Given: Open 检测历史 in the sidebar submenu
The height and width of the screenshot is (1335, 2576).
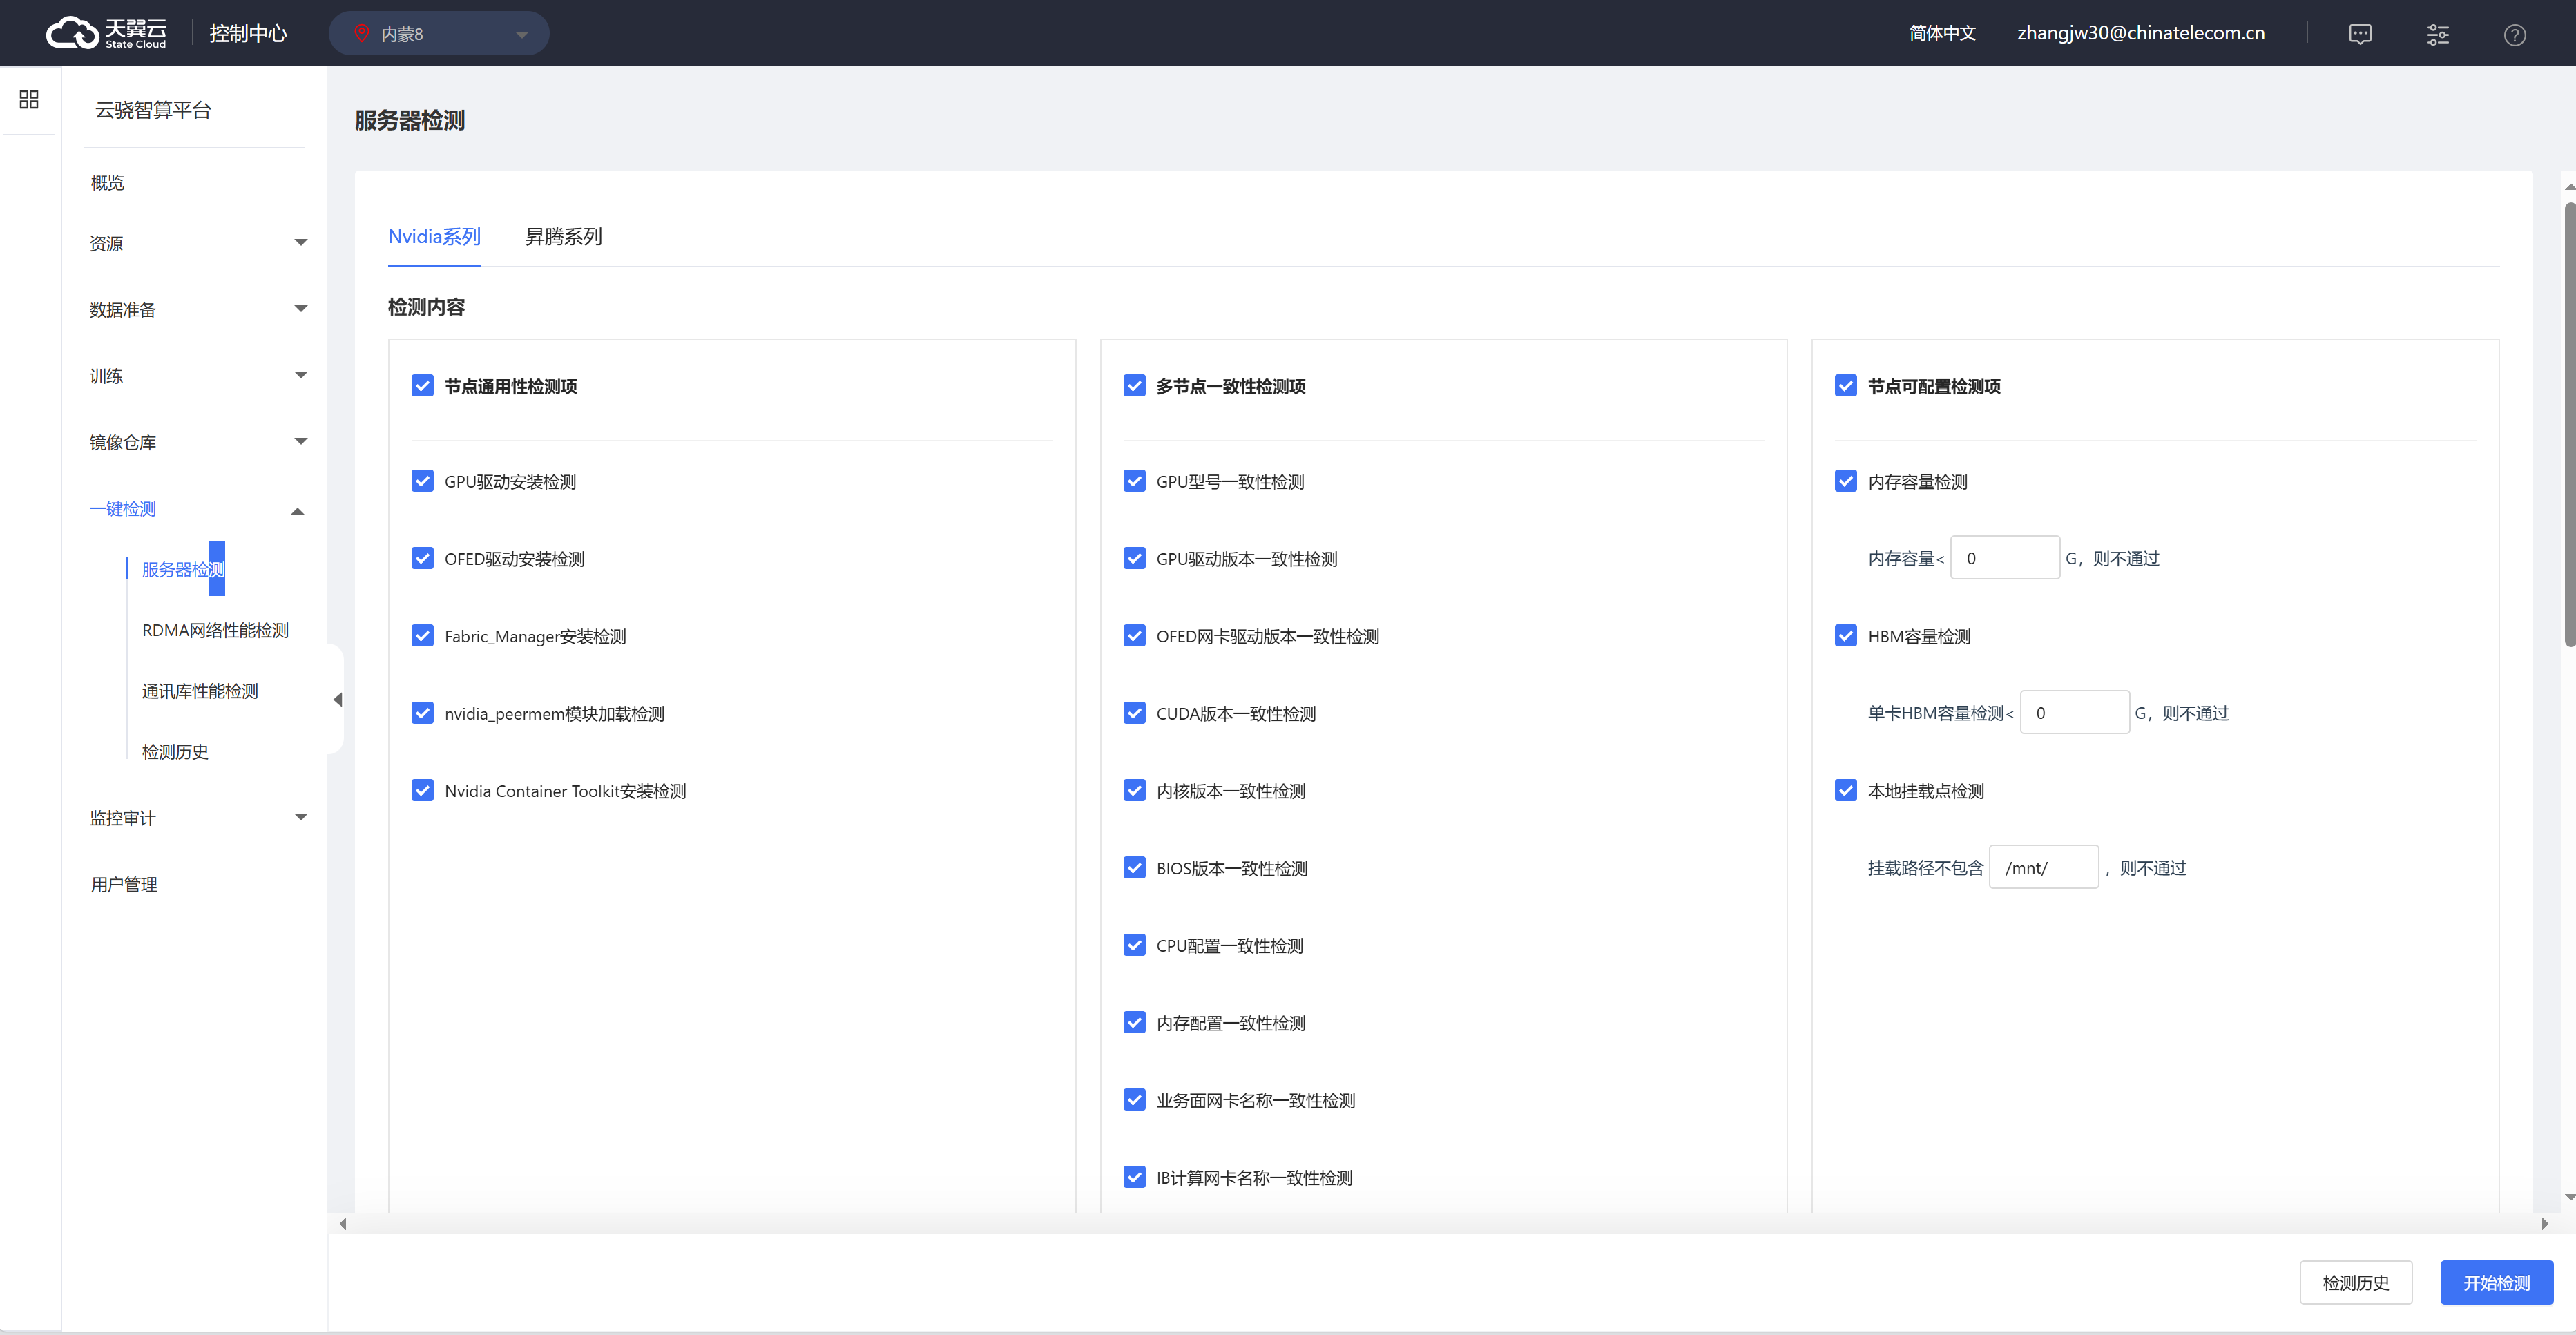Looking at the screenshot, I should pos(175,752).
